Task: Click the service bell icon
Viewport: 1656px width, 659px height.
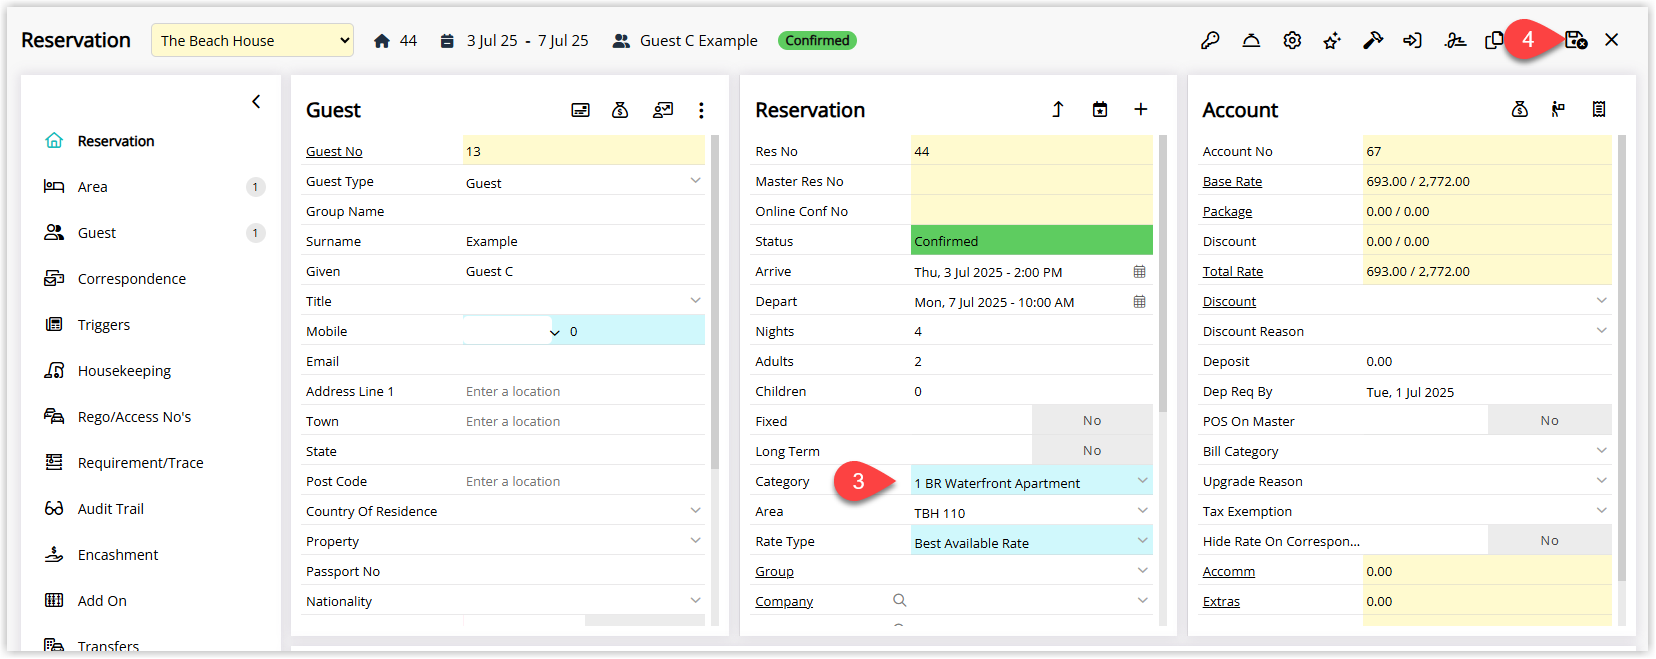Action: pos(1251,41)
